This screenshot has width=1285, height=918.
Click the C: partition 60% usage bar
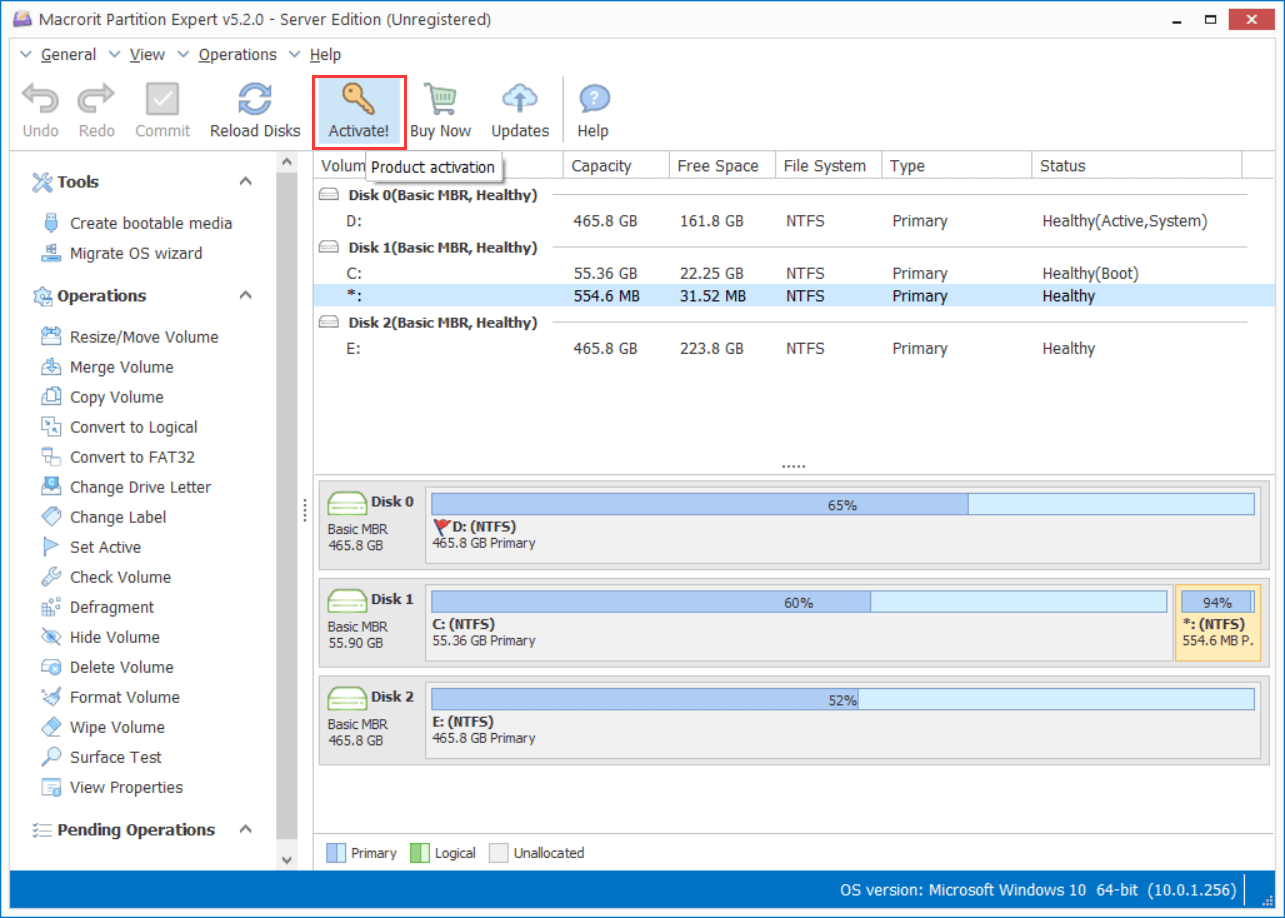[799, 602]
